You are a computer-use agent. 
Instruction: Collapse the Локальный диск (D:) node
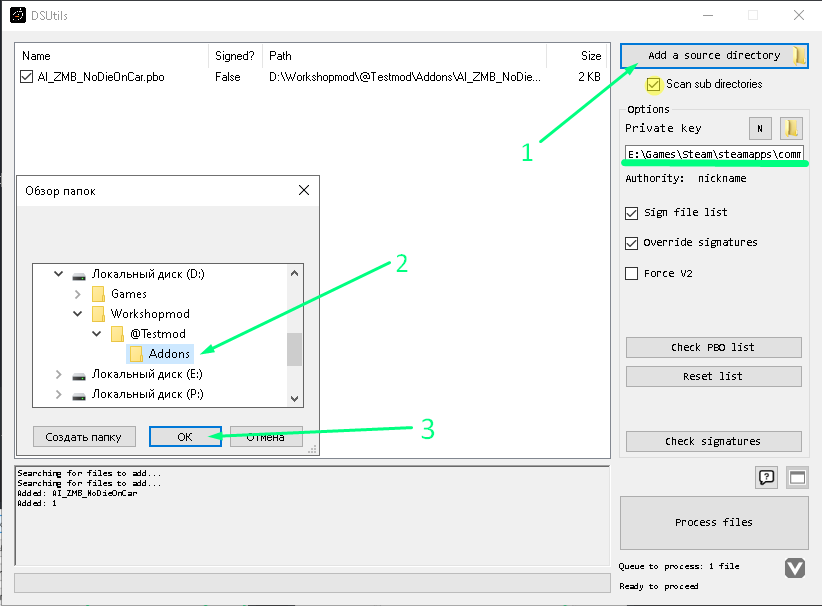click(59, 274)
